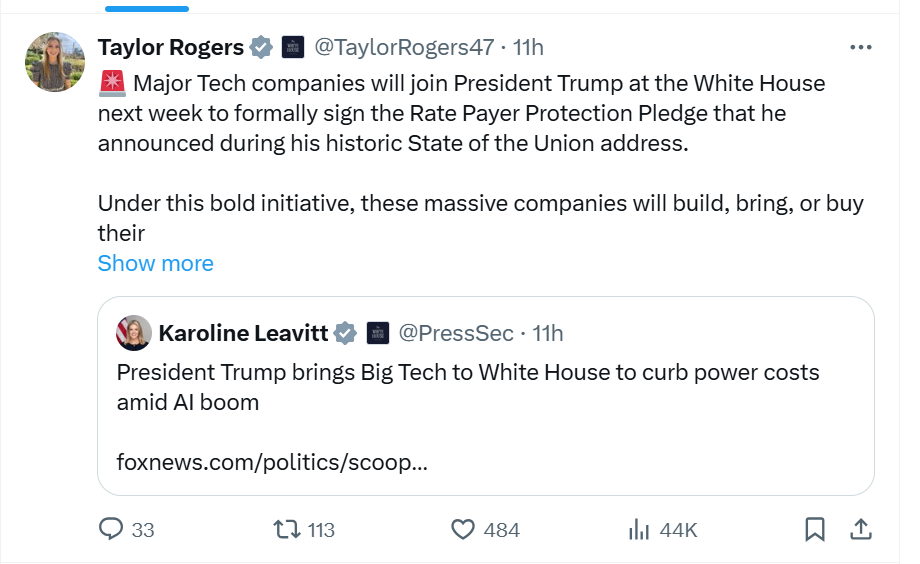Click the 11h timestamp on Taylor's post
The height and width of the screenshot is (564, 920).
coord(528,47)
